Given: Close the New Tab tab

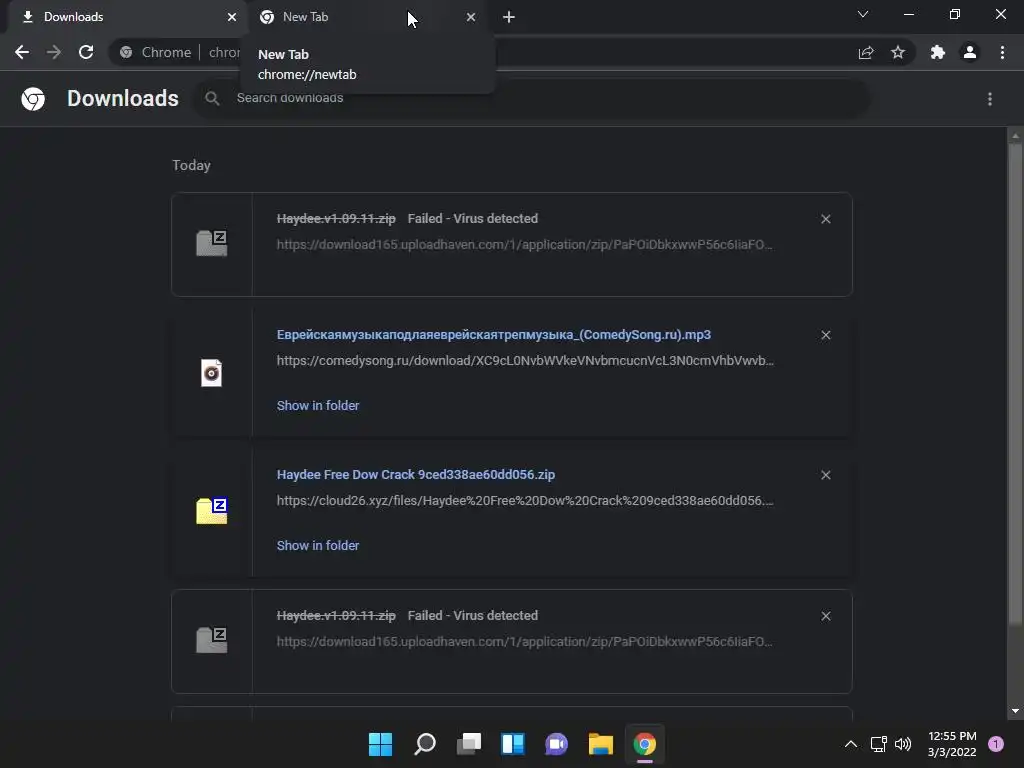Looking at the screenshot, I should 471,17.
